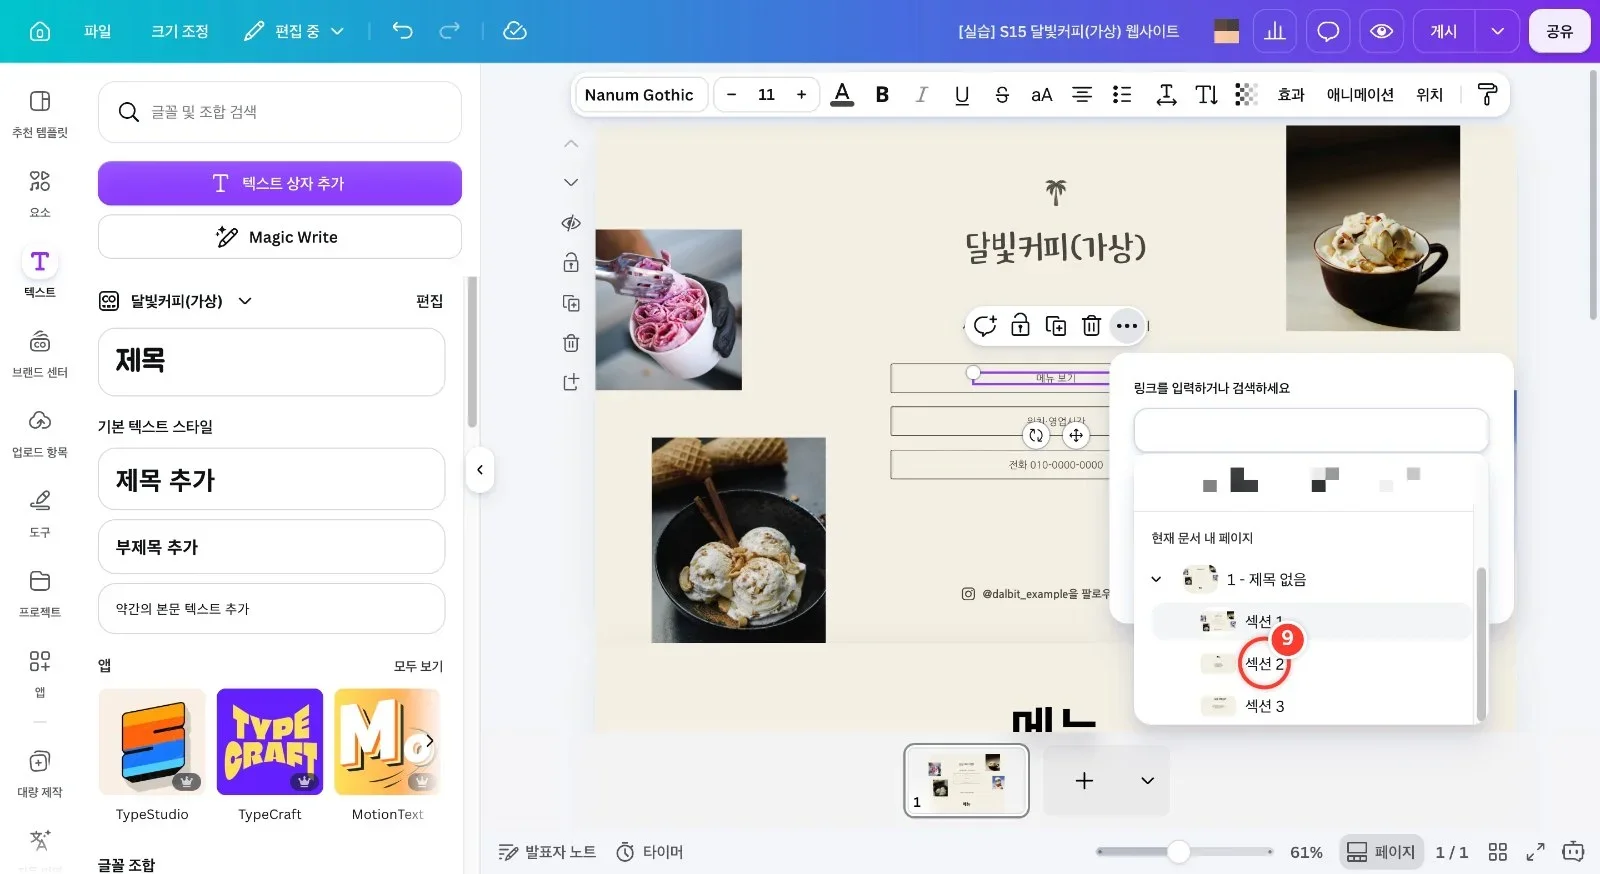Open 애니메이션 panel
The height and width of the screenshot is (874, 1600).
click(1360, 95)
